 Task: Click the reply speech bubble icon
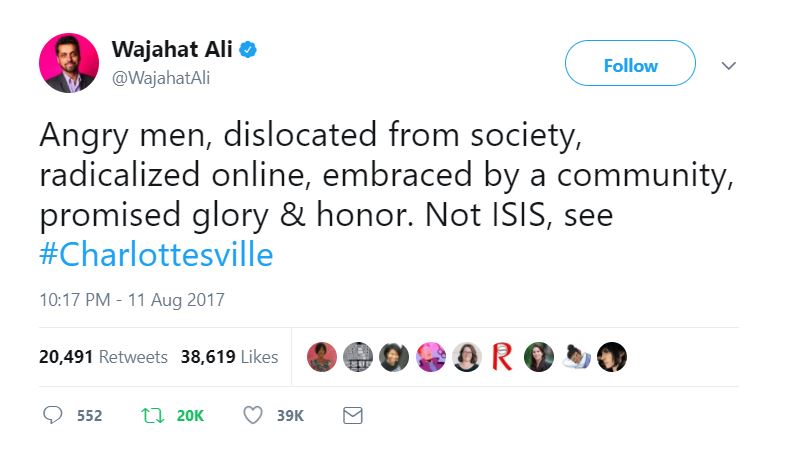pos(53,414)
